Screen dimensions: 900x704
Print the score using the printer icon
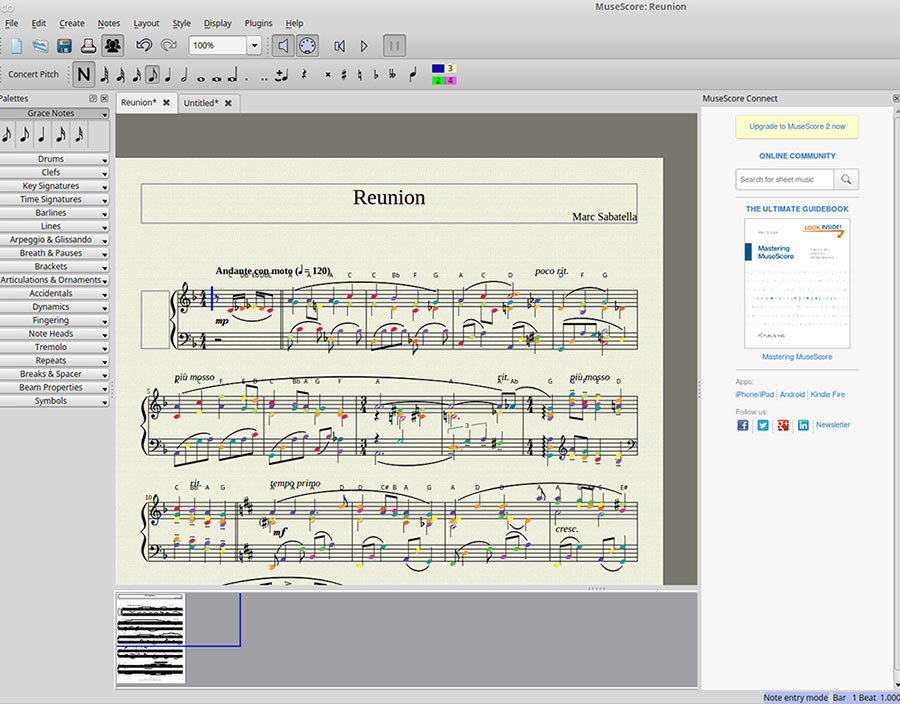(88, 45)
